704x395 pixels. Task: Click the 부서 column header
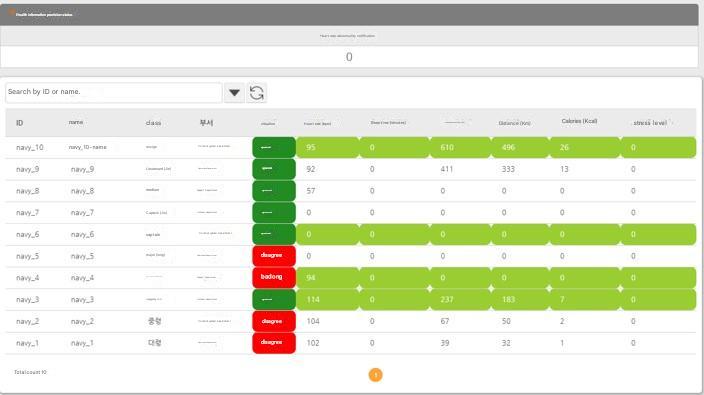[x=206, y=123]
